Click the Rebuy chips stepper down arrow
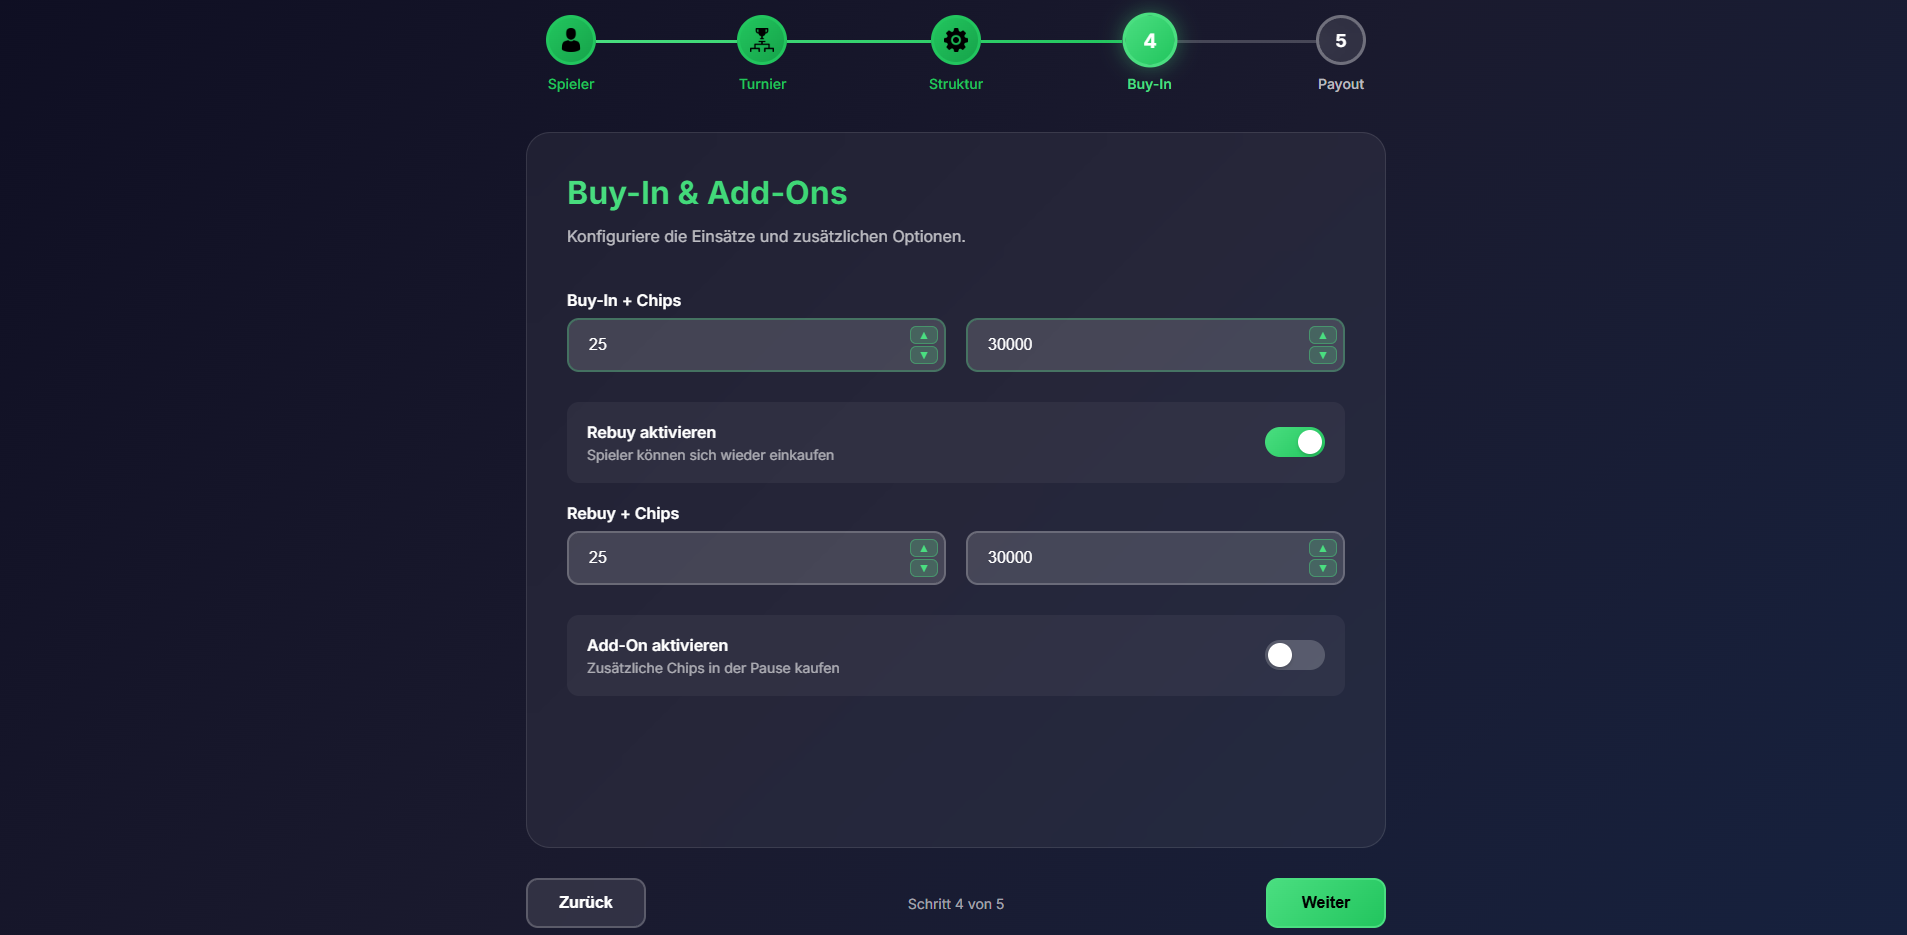 1322,568
